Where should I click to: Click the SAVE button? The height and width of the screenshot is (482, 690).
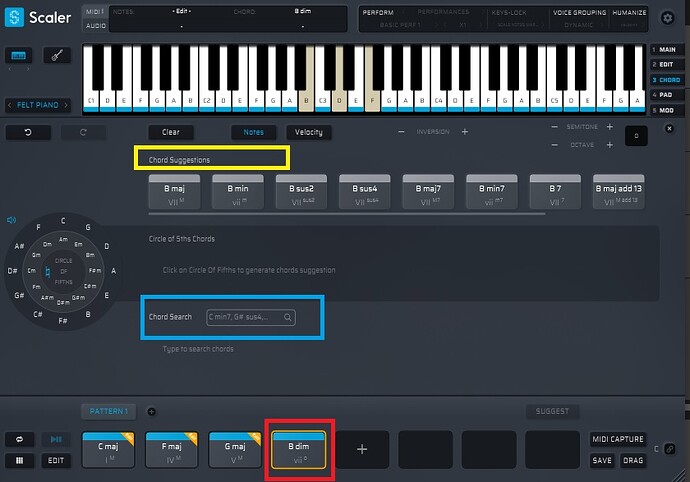pos(602,460)
